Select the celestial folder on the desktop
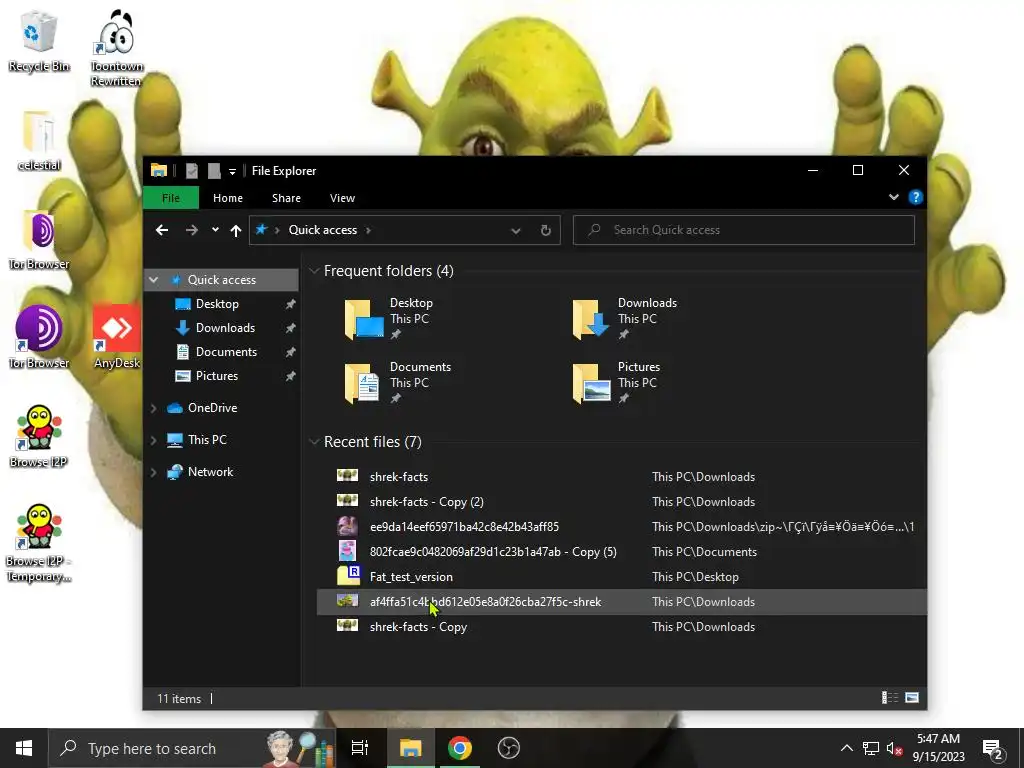 click(x=39, y=140)
